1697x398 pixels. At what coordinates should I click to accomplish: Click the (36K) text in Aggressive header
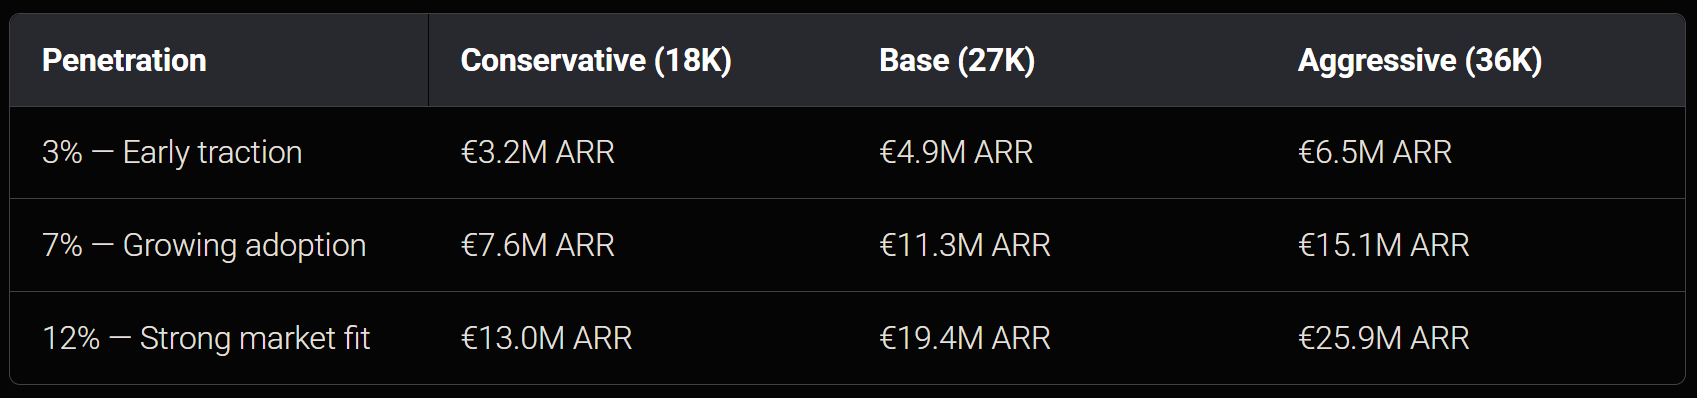(x=1503, y=60)
